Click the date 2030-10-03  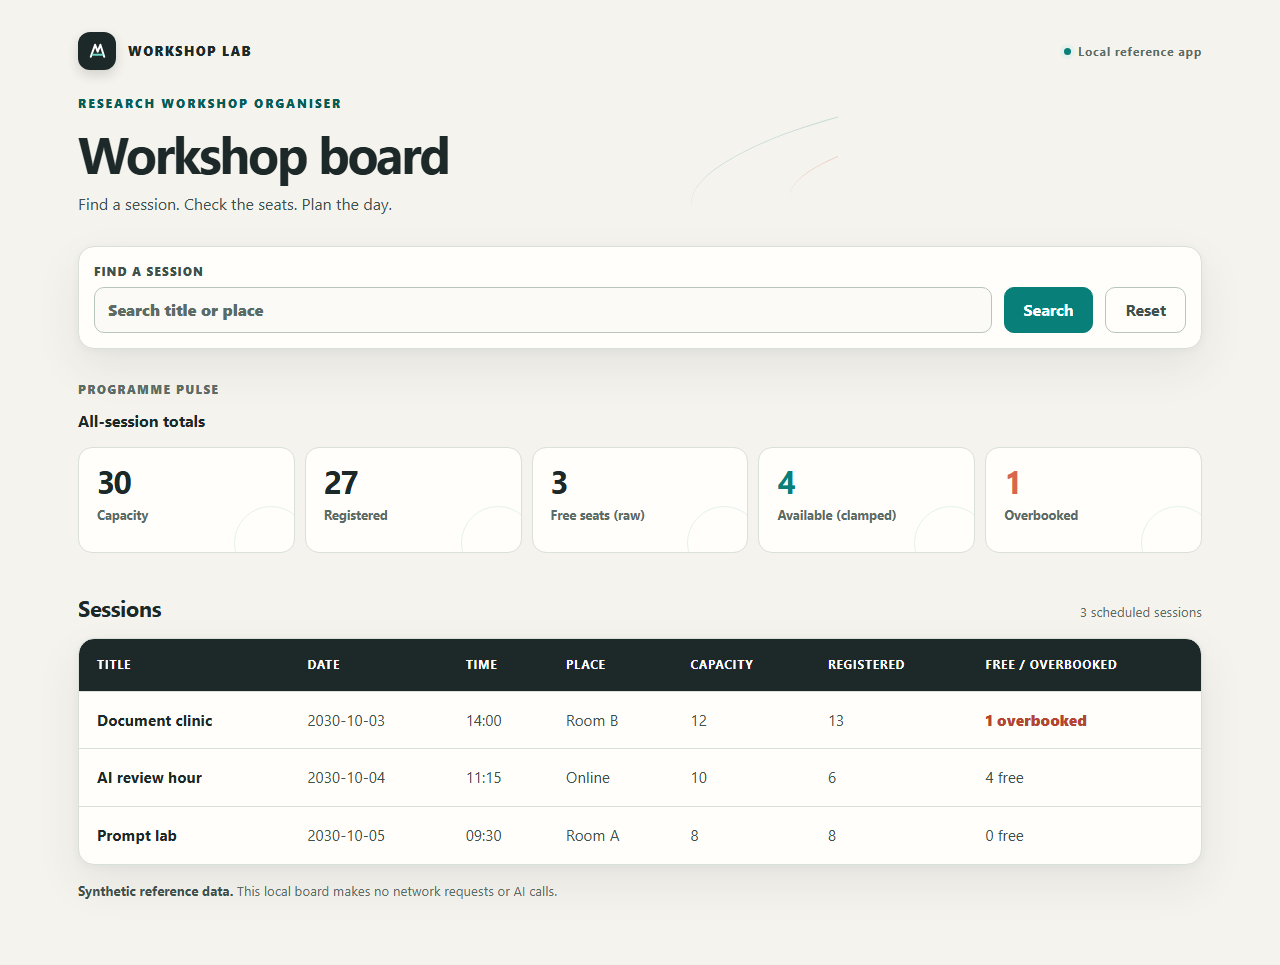[x=346, y=721]
